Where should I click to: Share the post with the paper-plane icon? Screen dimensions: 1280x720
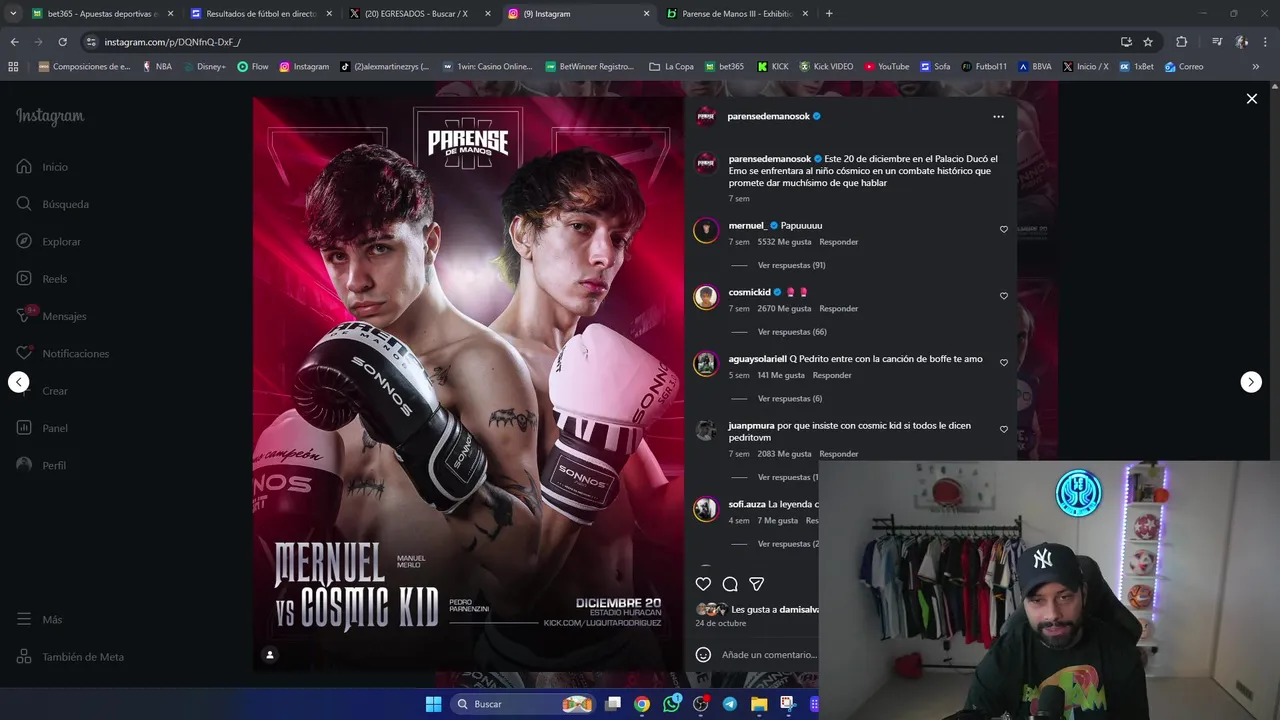point(757,584)
